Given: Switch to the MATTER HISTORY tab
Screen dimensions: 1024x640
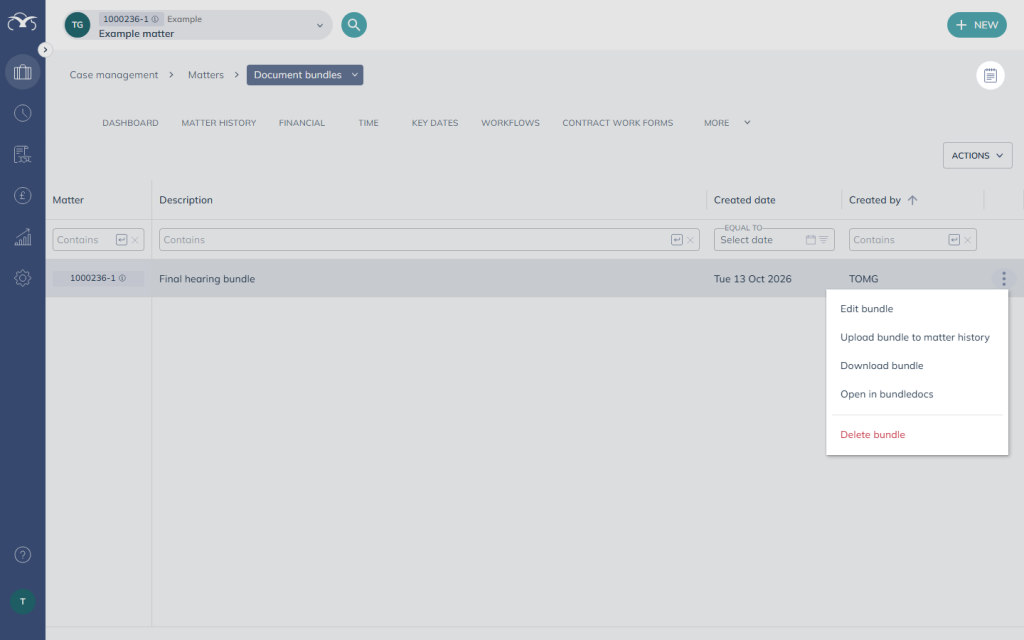Looking at the screenshot, I should pos(219,123).
